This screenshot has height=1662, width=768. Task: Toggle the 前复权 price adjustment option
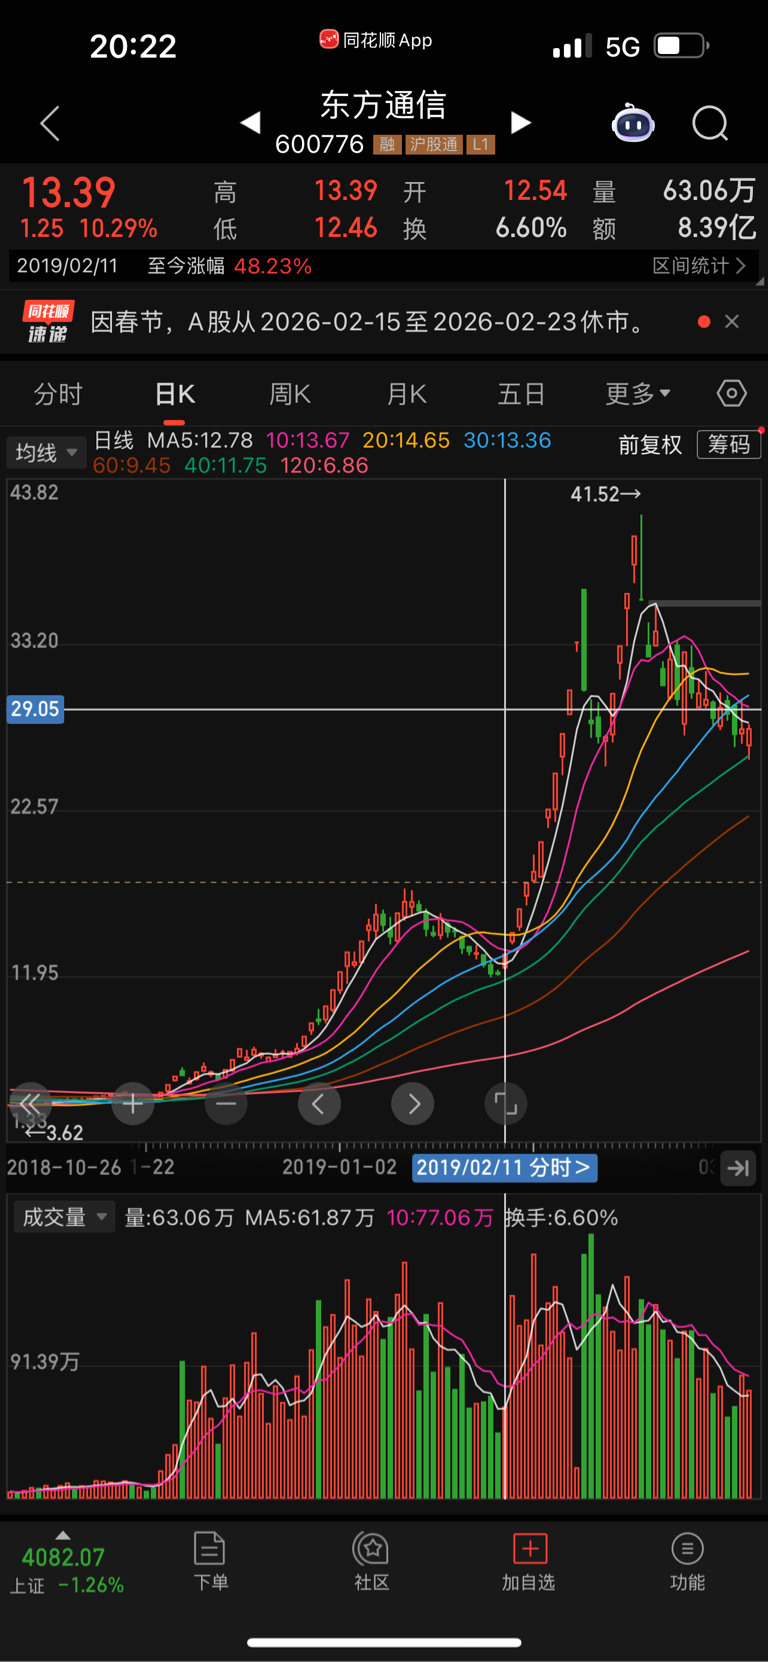click(650, 445)
